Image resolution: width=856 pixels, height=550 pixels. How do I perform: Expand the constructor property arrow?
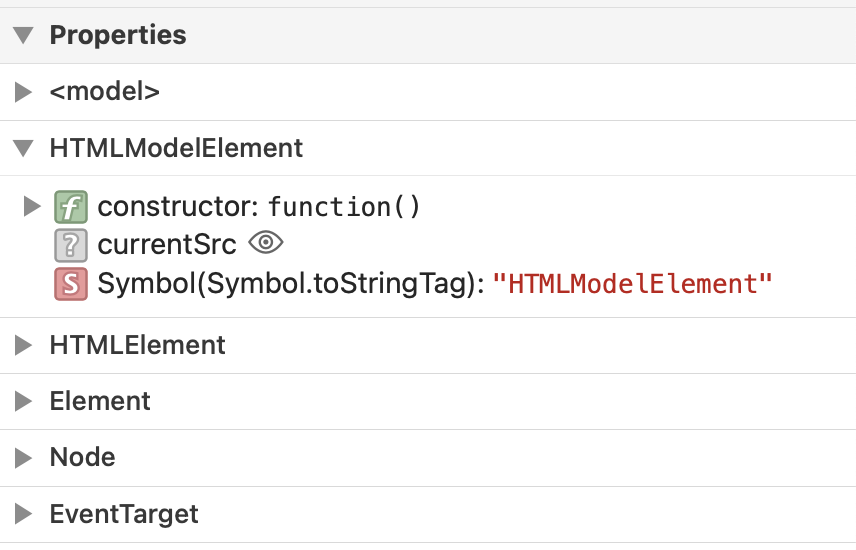(31, 207)
